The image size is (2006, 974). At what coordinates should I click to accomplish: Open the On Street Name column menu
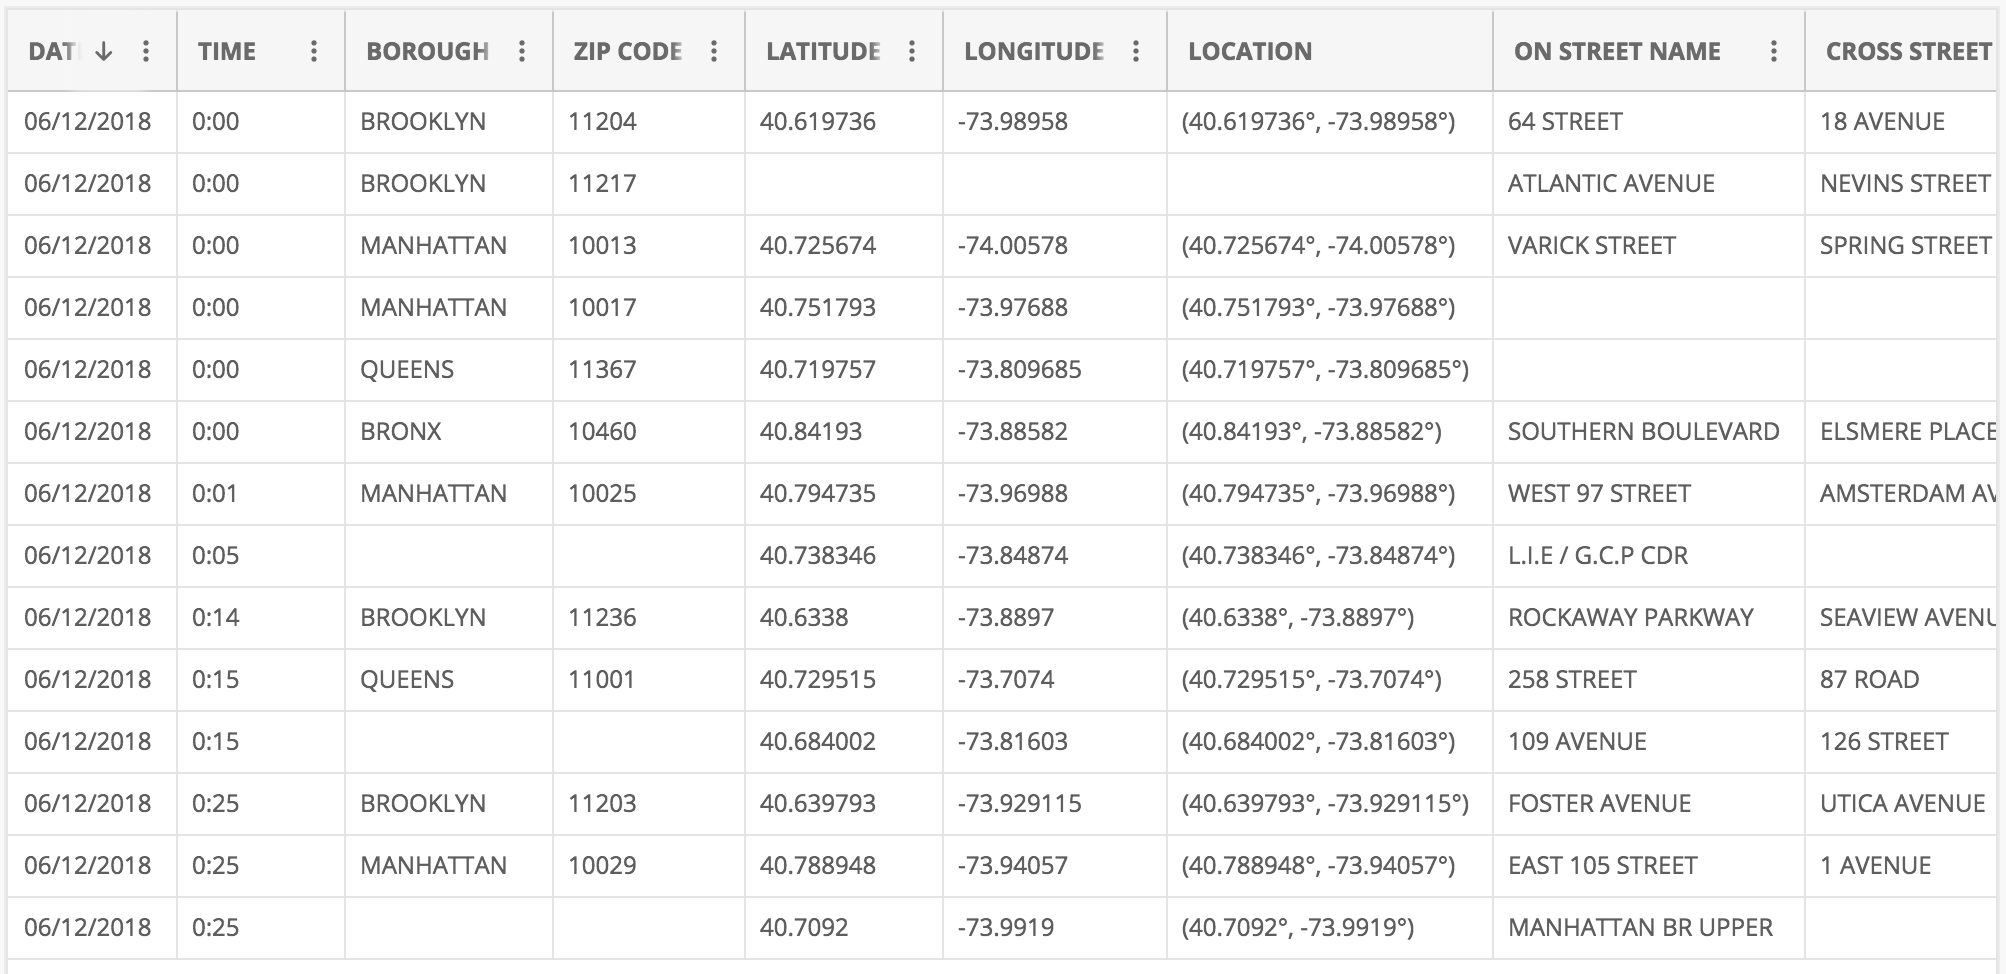point(1774,52)
